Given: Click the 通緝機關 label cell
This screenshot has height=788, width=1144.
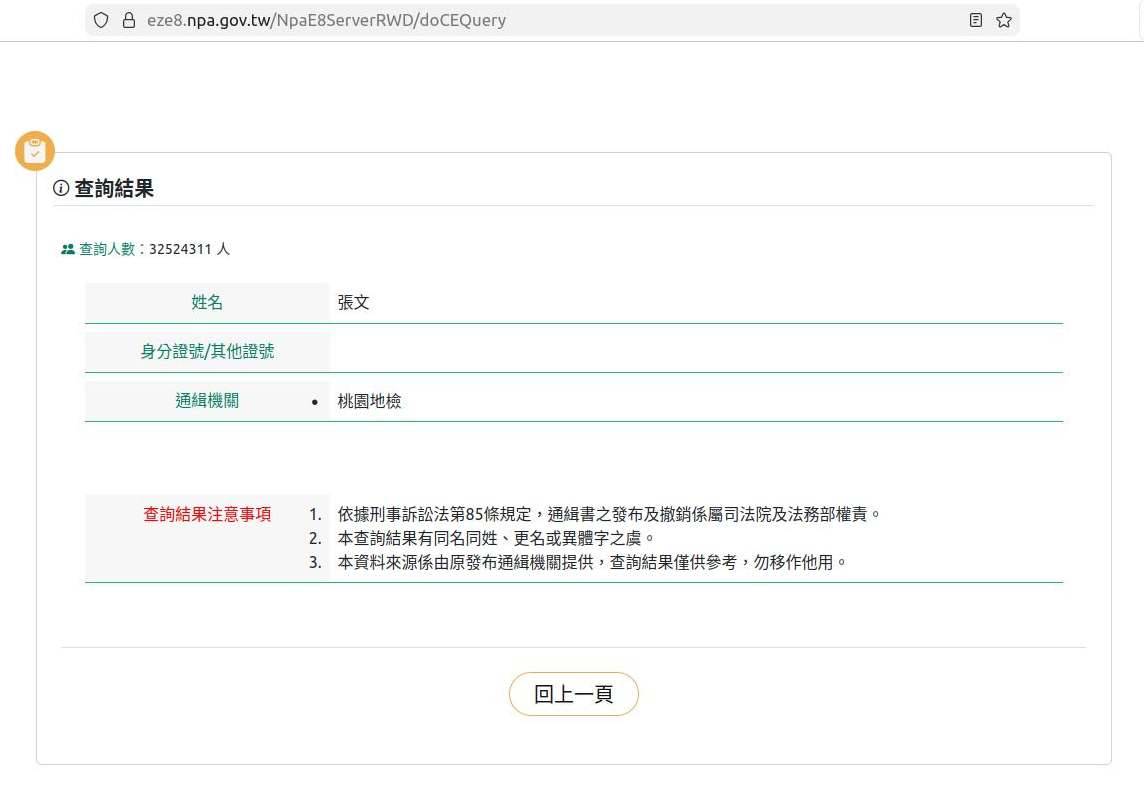Looking at the screenshot, I should pyautogui.click(x=207, y=401).
